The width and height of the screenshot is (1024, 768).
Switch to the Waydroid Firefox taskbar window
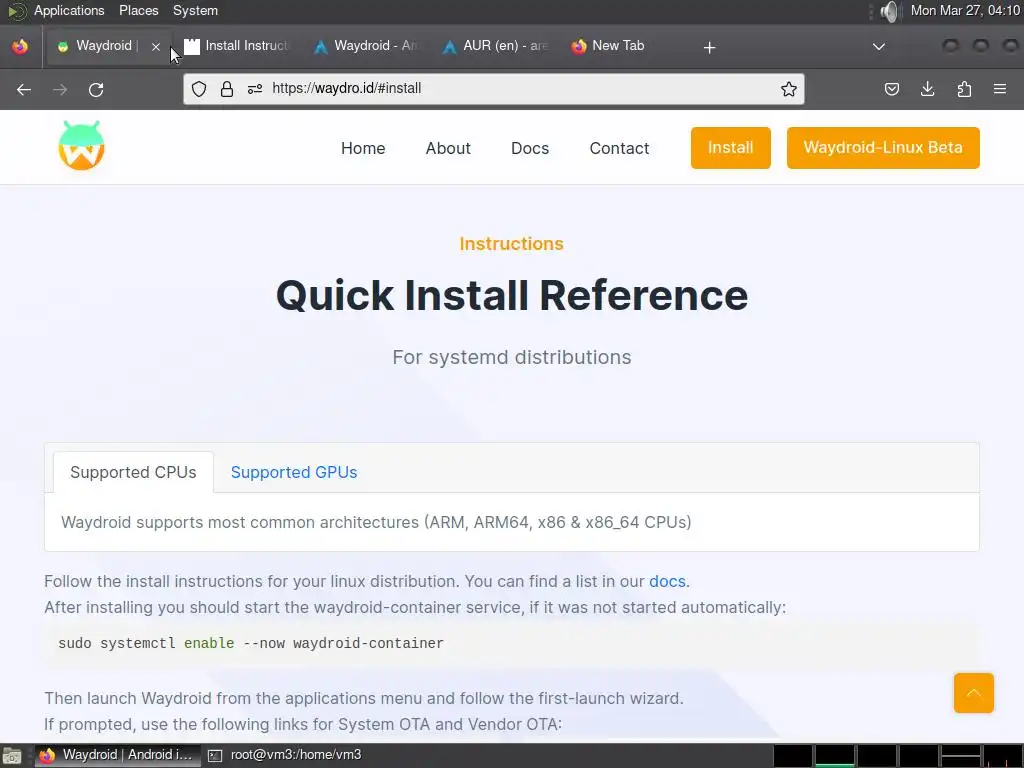[116, 755]
